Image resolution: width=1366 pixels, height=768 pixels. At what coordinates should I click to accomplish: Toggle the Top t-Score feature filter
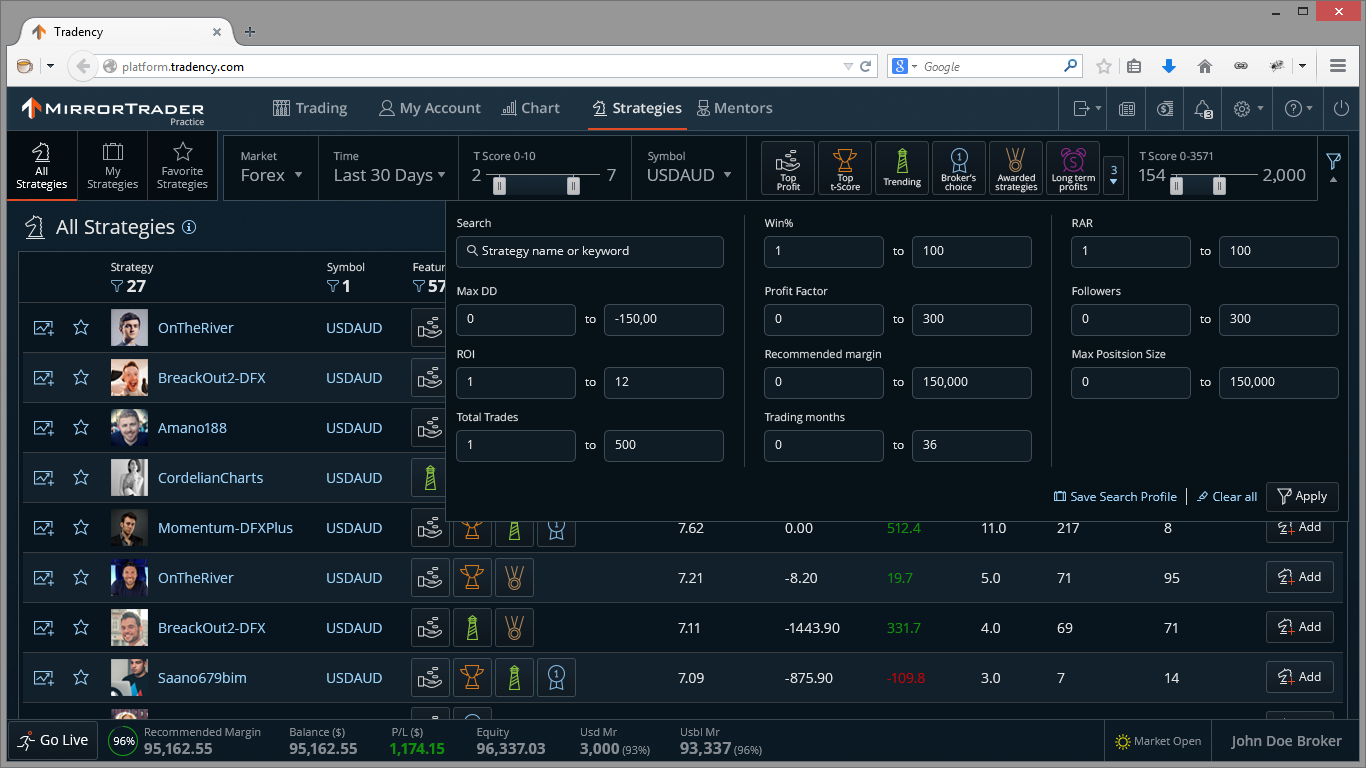coord(845,168)
